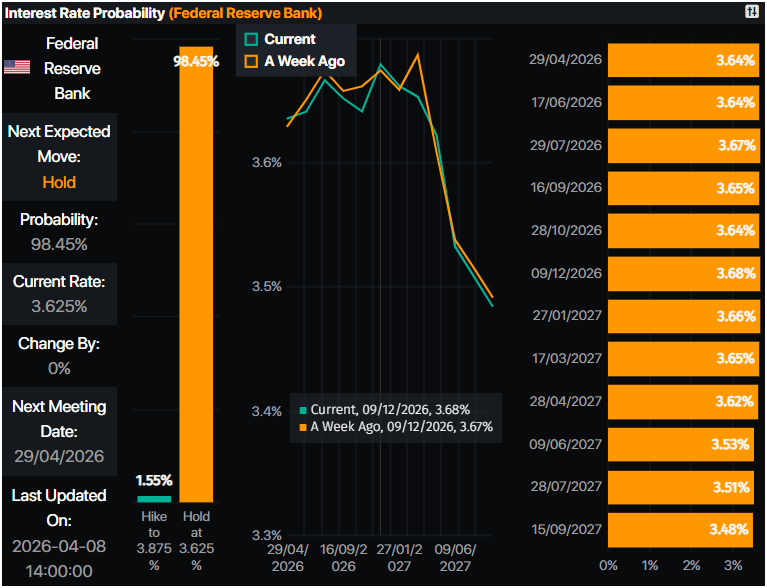Open the Federal Reserve Bank title link

click(244, 13)
